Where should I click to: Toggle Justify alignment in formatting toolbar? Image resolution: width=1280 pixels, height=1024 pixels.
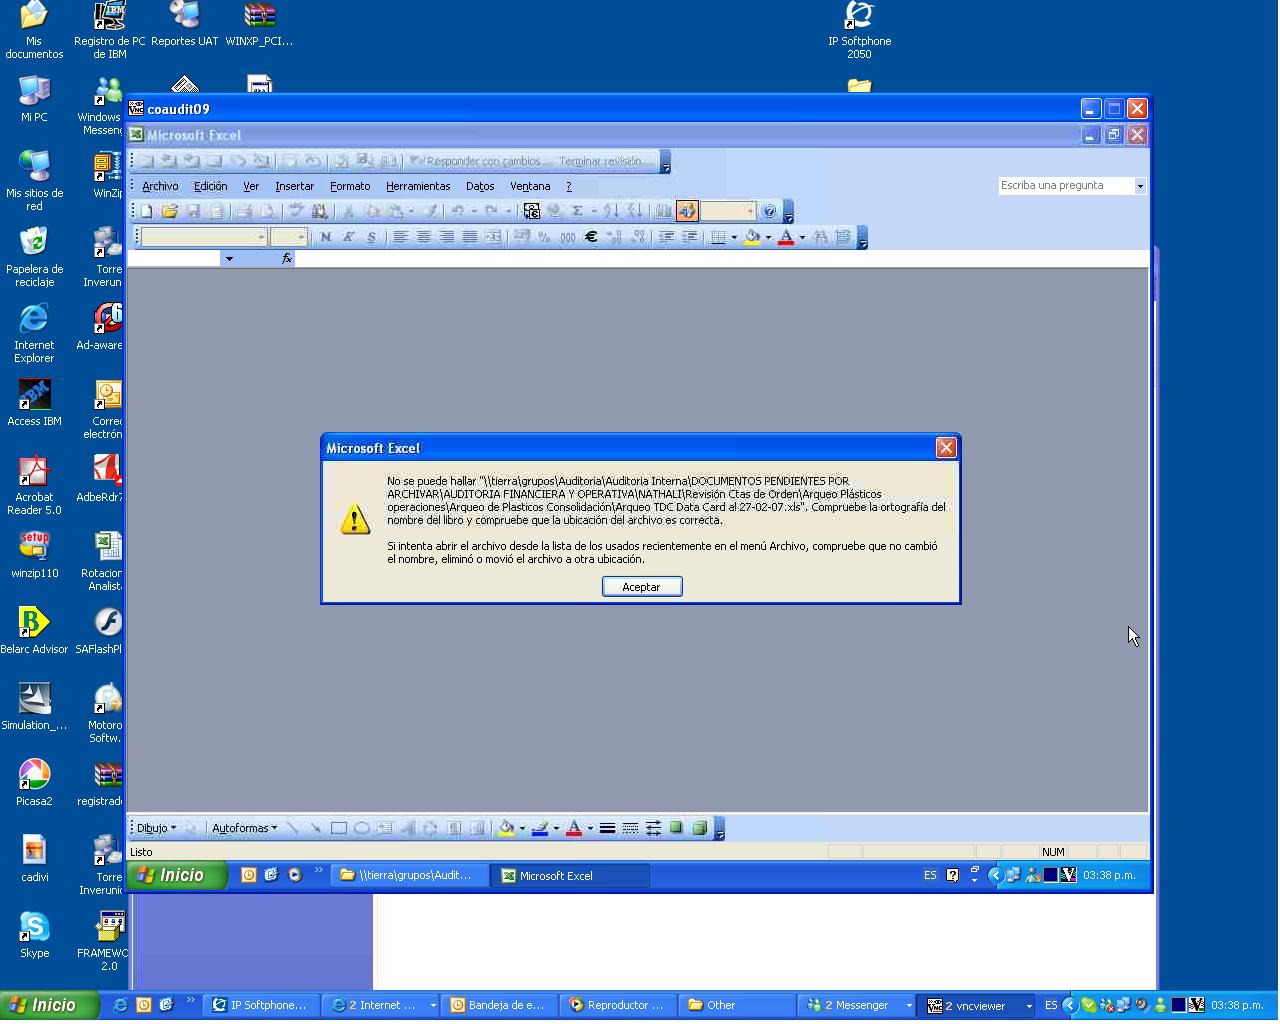click(469, 237)
